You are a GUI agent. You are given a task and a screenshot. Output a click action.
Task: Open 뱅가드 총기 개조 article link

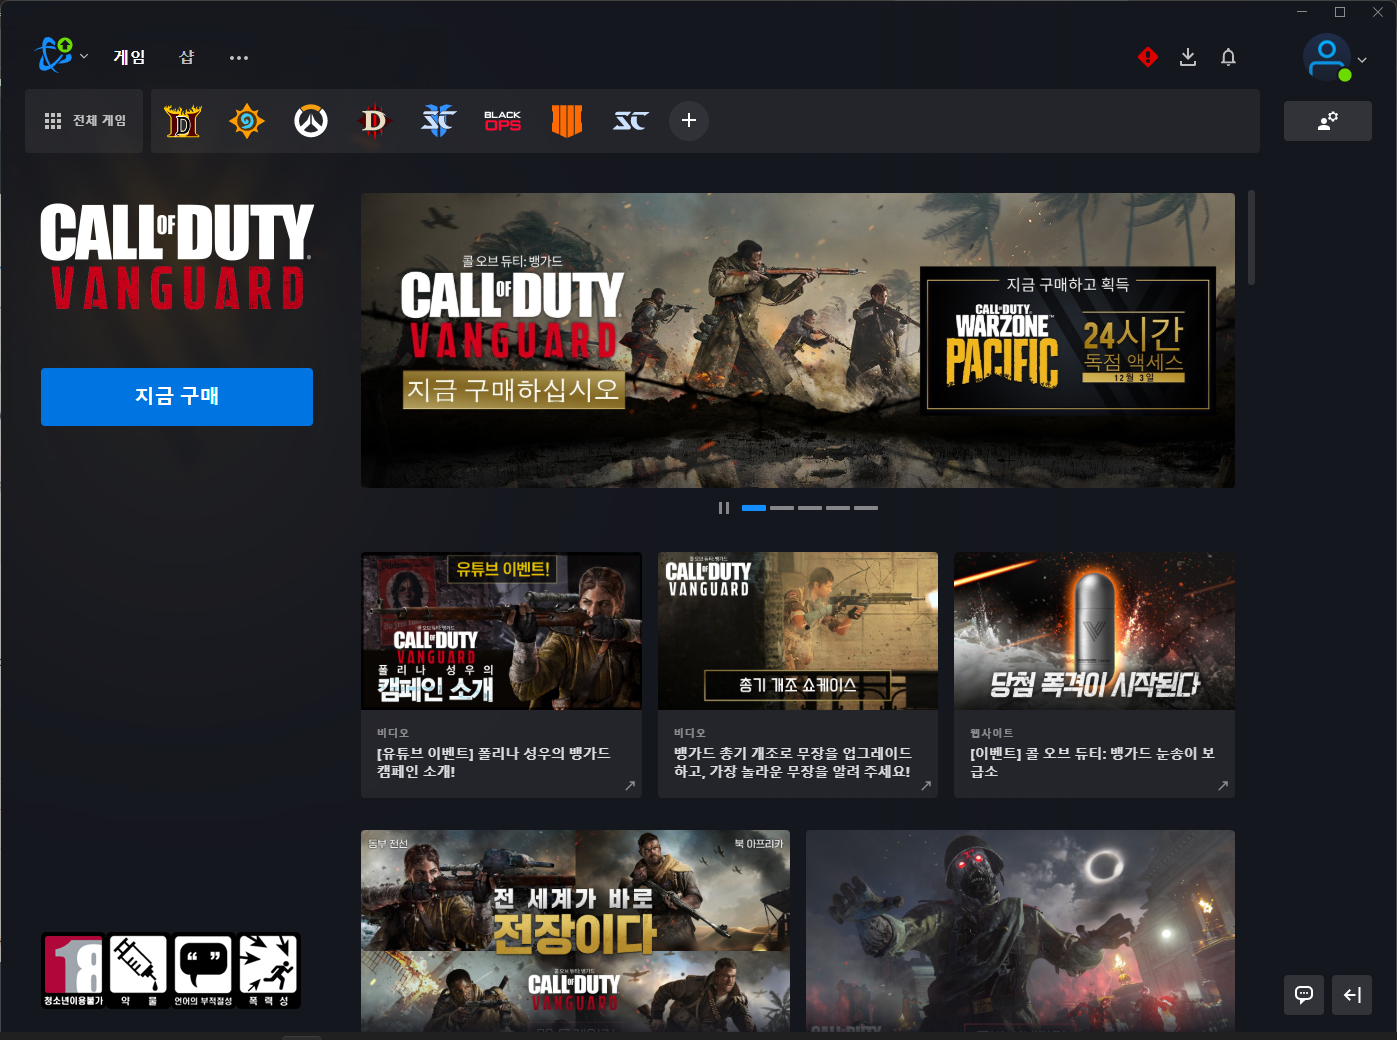[x=792, y=762]
